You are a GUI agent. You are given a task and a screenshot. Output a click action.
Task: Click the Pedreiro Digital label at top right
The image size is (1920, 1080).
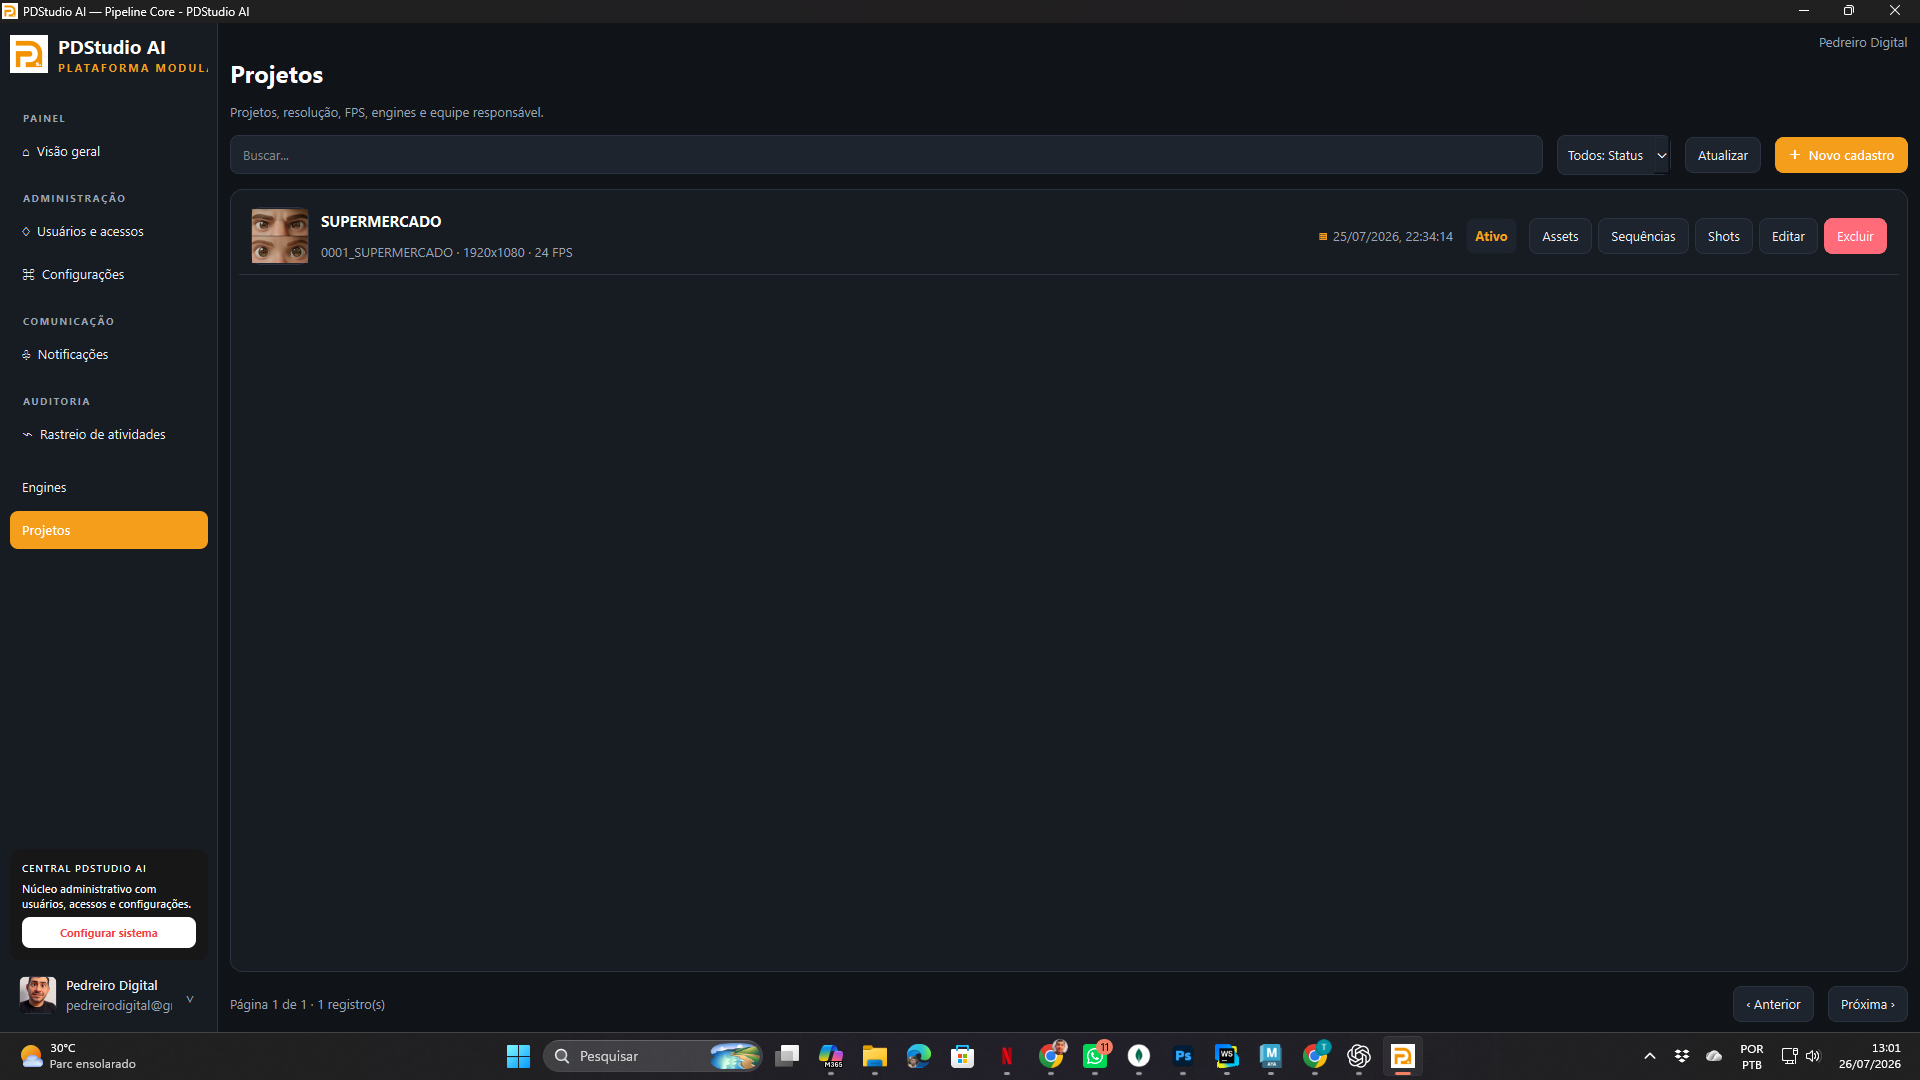point(1862,42)
